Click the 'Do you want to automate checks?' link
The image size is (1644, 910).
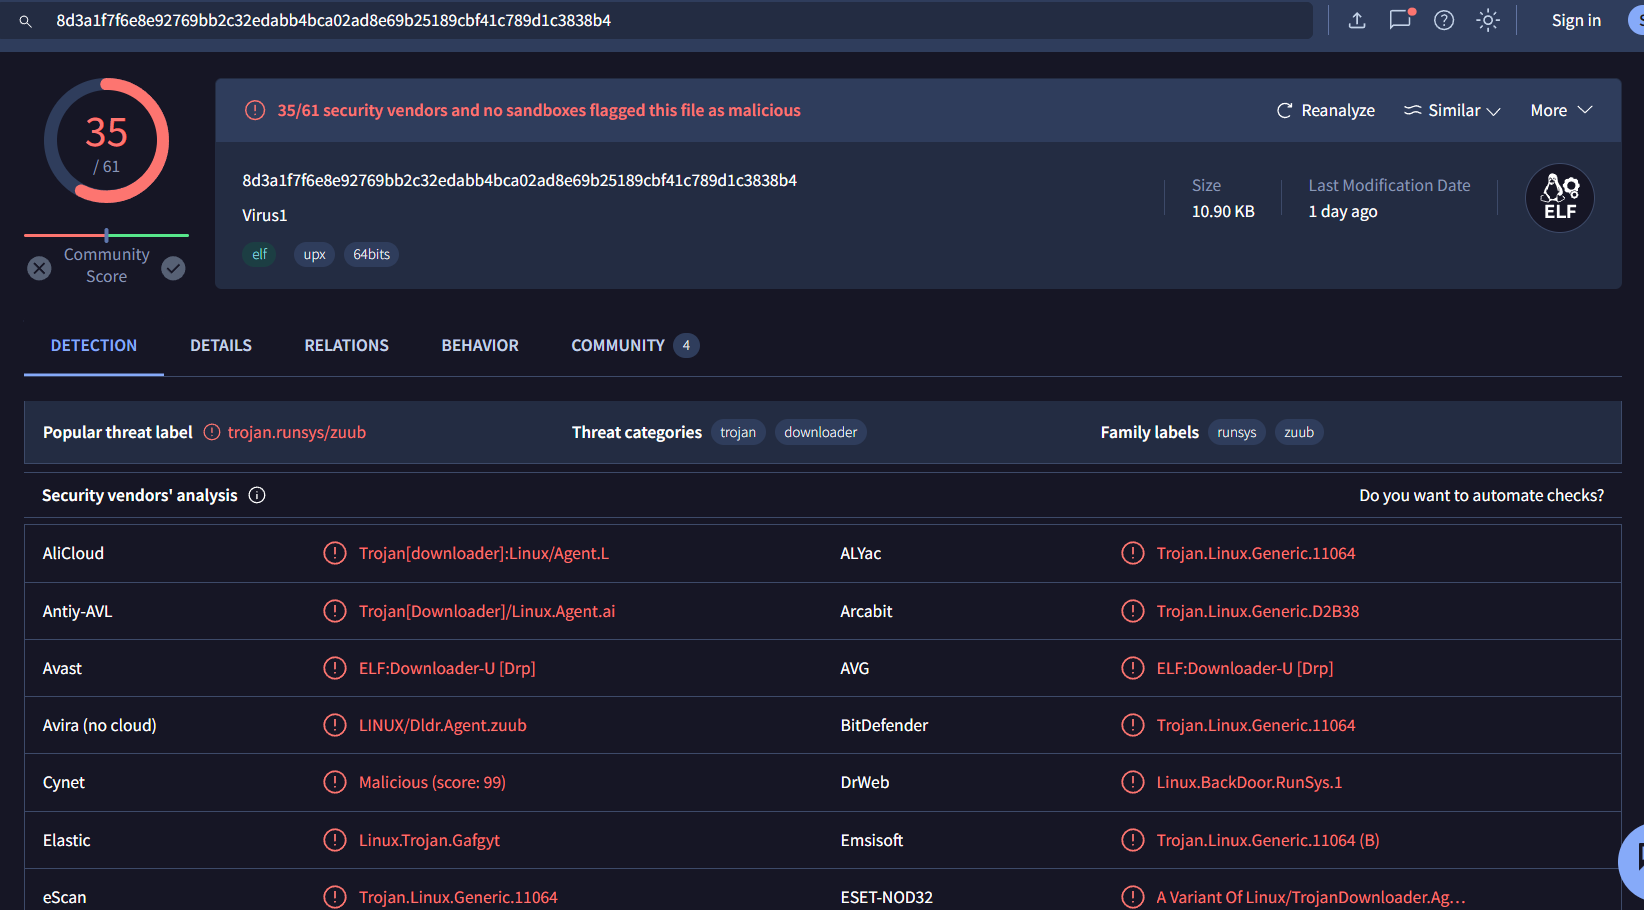(x=1481, y=495)
